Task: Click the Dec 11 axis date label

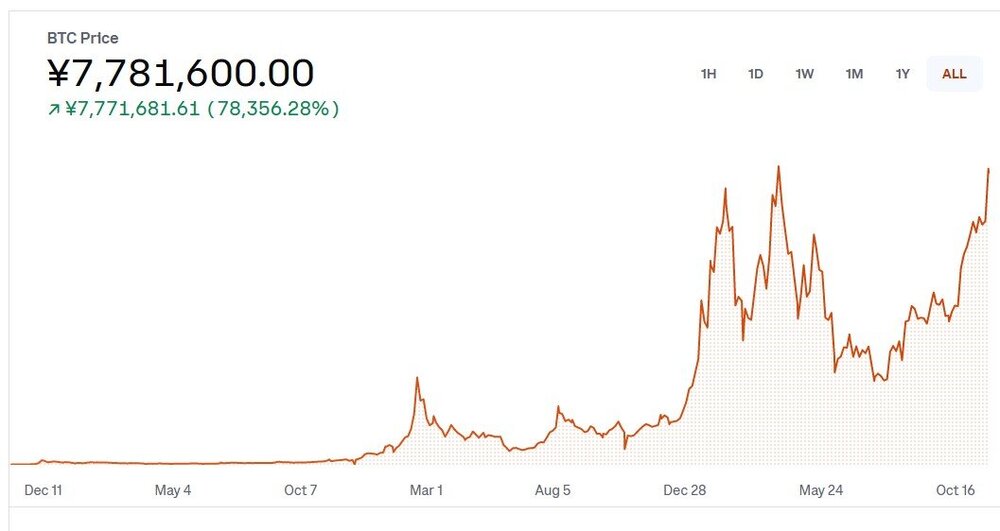Action: pyautogui.click(x=43, y=490)
